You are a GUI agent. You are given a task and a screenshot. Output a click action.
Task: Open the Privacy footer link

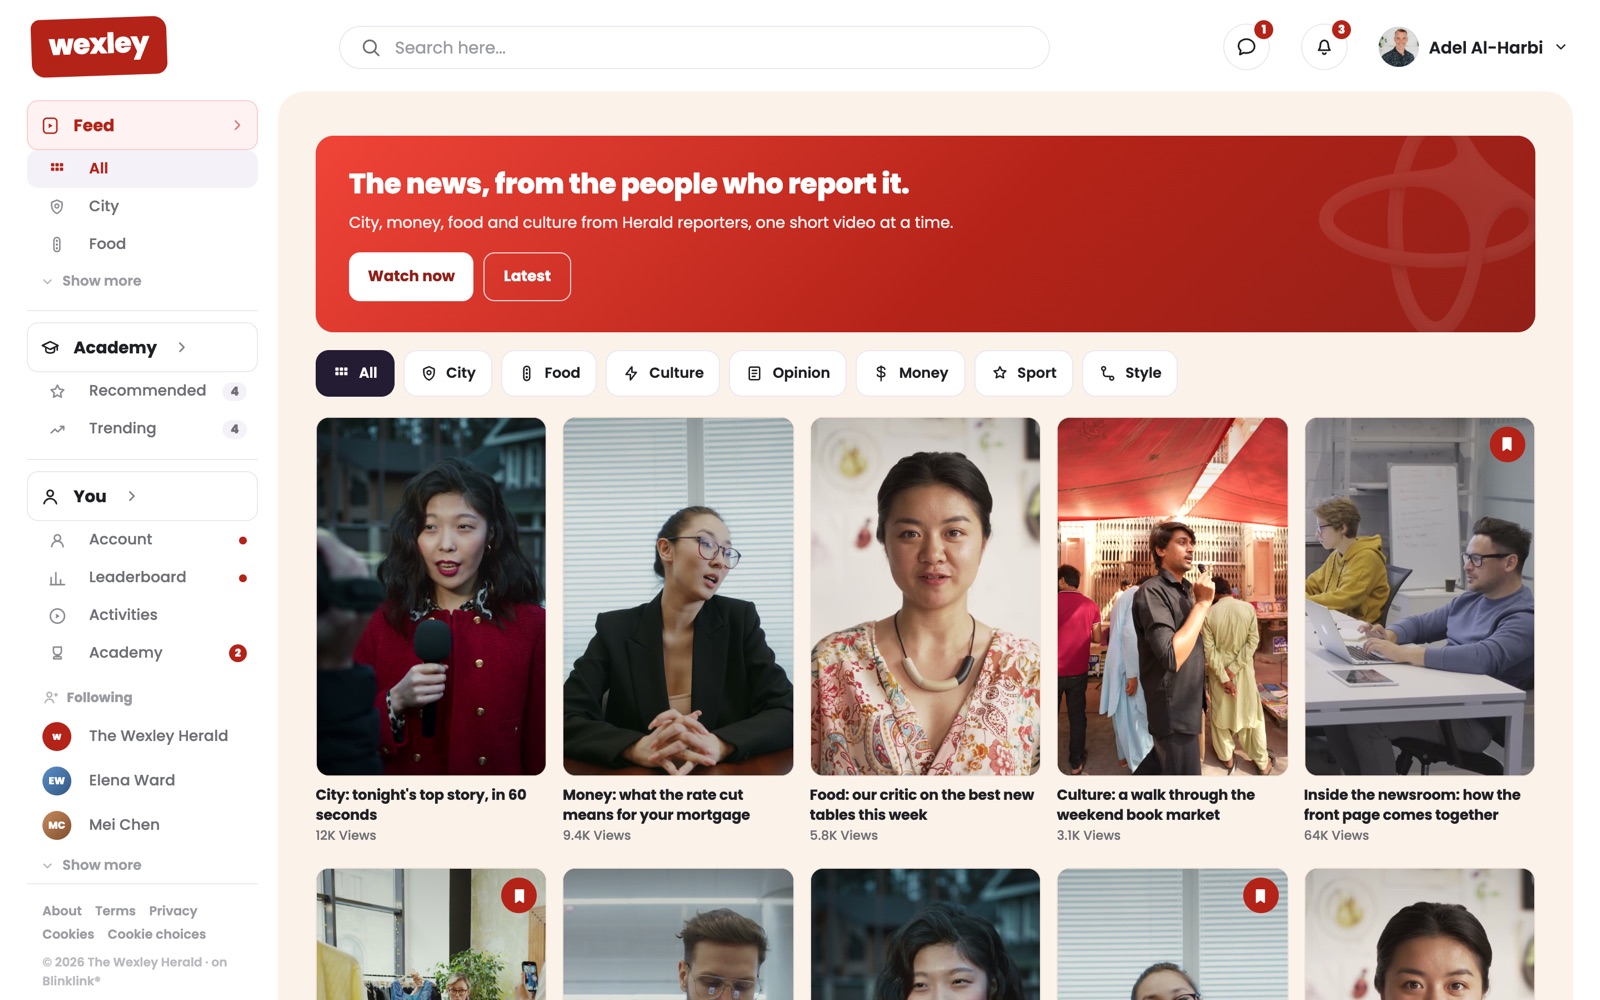click(x=173, y=911)
